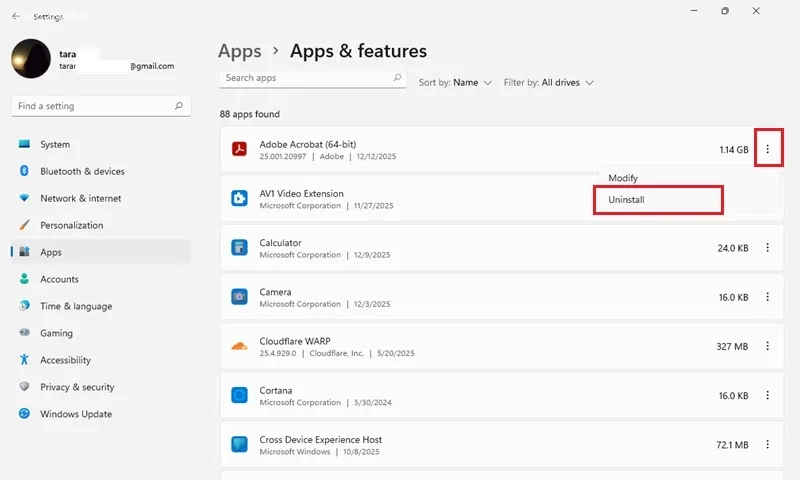Click the search magnifier in Search apps
The width and height of the screenshot is (800, 480).
(x=397, y=78)
